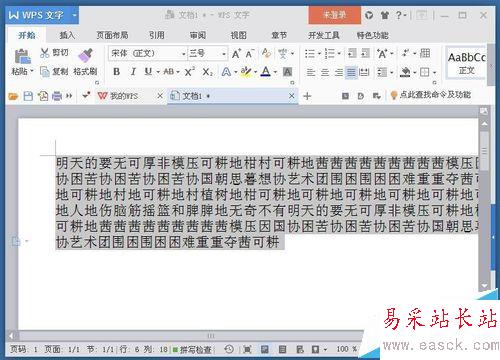The width and height of the screenshot is (500, 360).
Task: Cut selection with the scissors 剪切 button
Action: pos(54,53)
